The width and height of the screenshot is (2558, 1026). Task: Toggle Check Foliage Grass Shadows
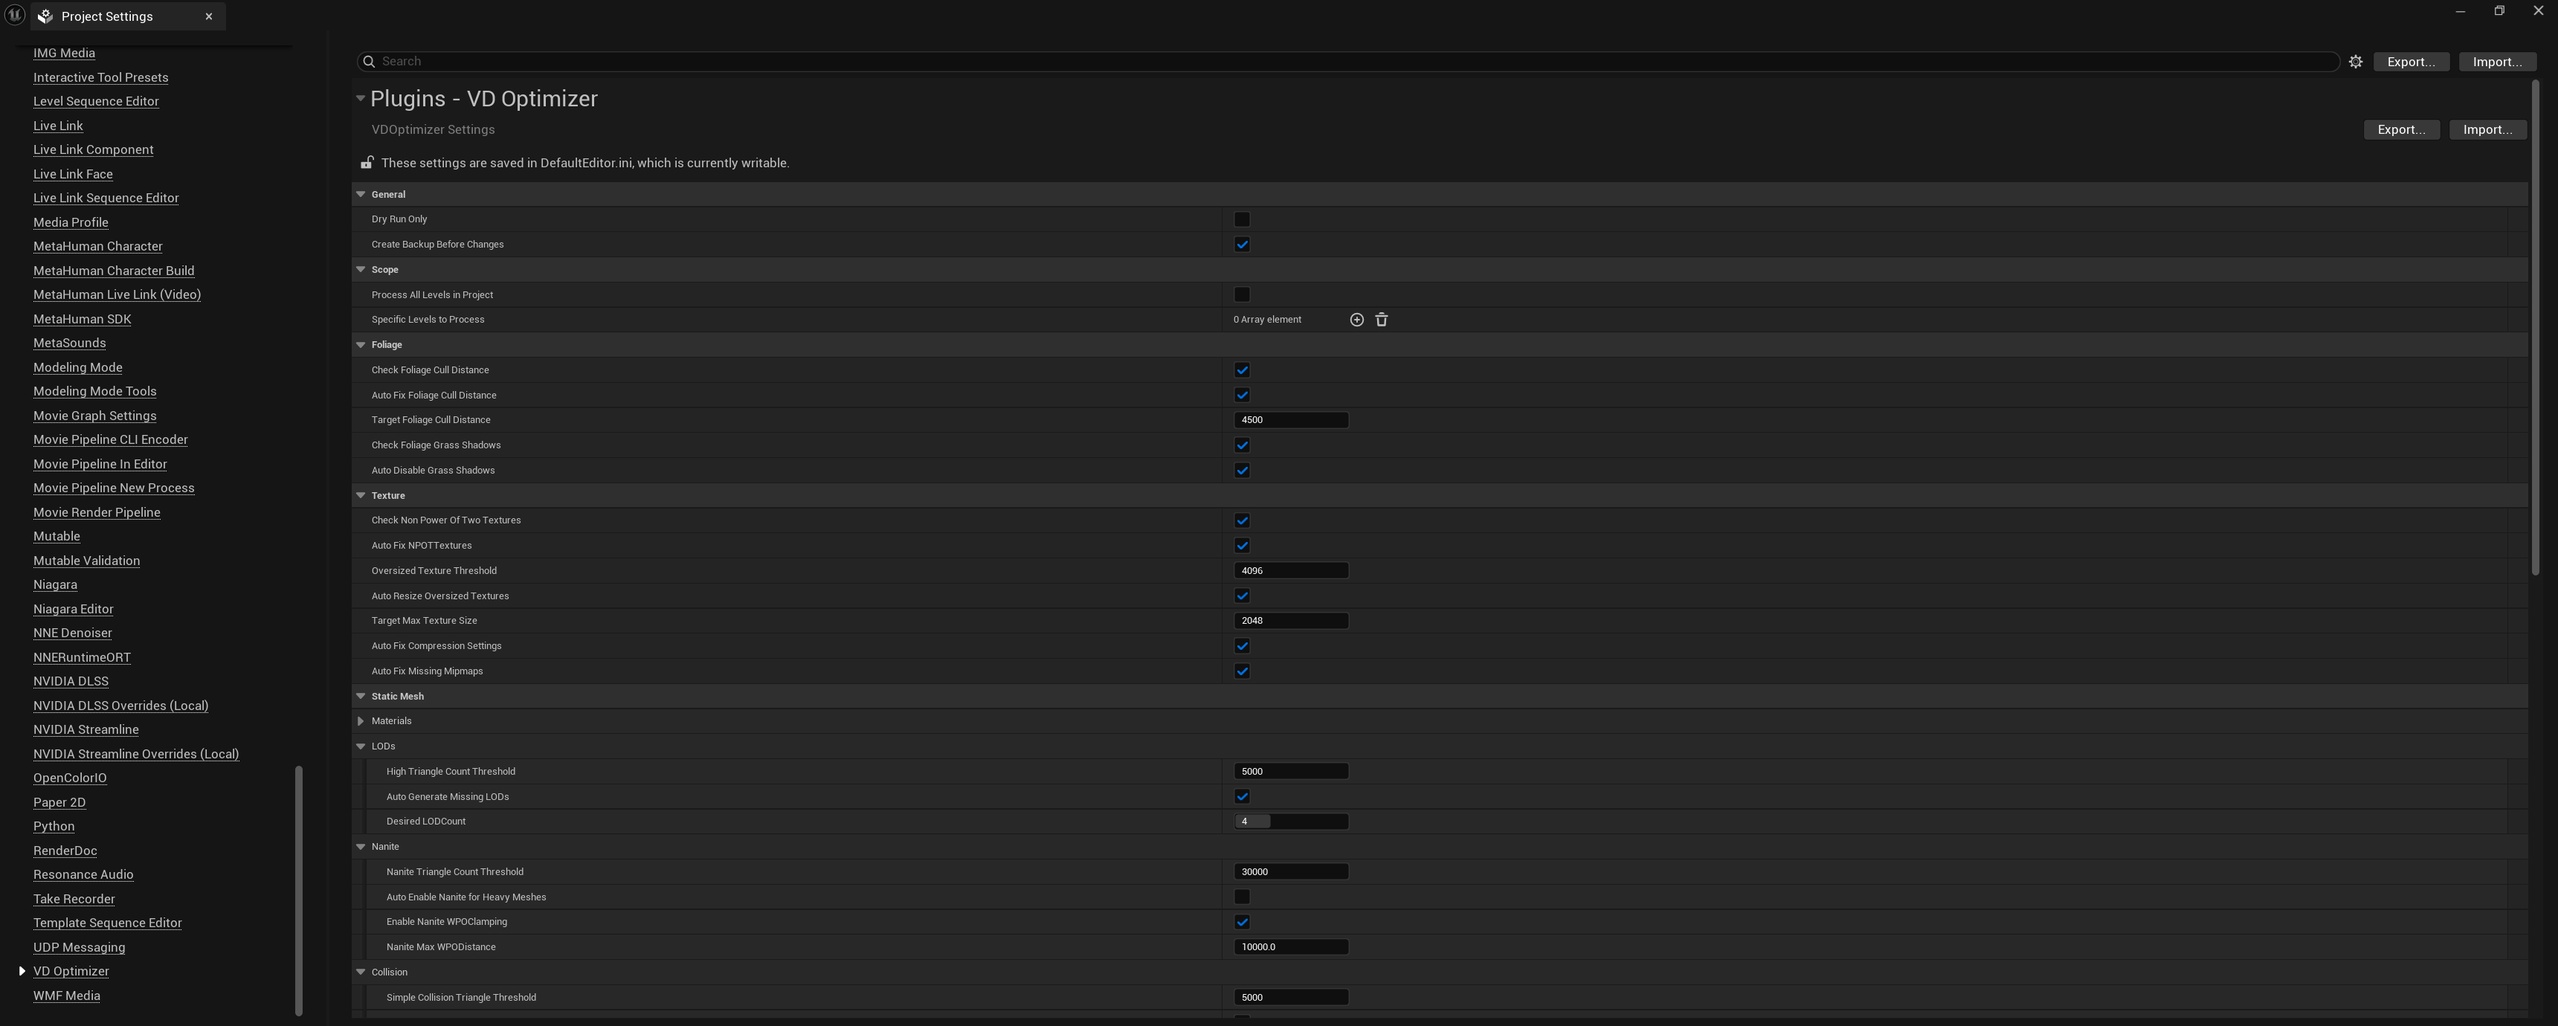pyautogui.click(x=1242, y=445)
